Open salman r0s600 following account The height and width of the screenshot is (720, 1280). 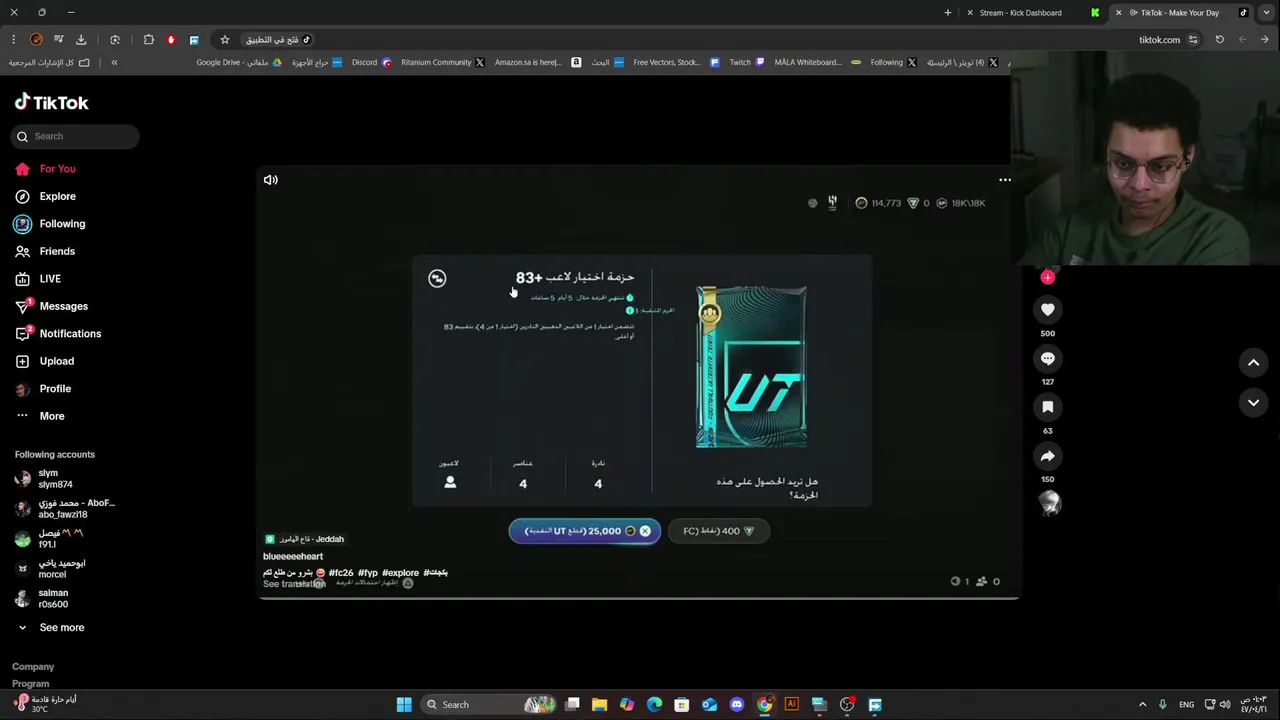pyautogui.click(x=42, y=599)
